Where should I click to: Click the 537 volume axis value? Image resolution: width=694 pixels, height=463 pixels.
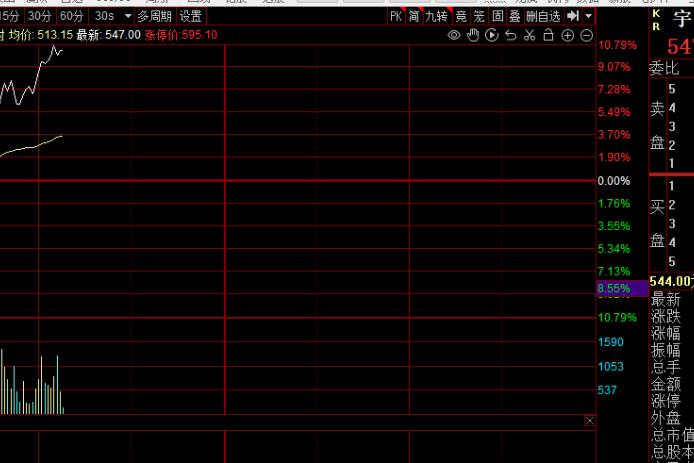pos(607,390)
